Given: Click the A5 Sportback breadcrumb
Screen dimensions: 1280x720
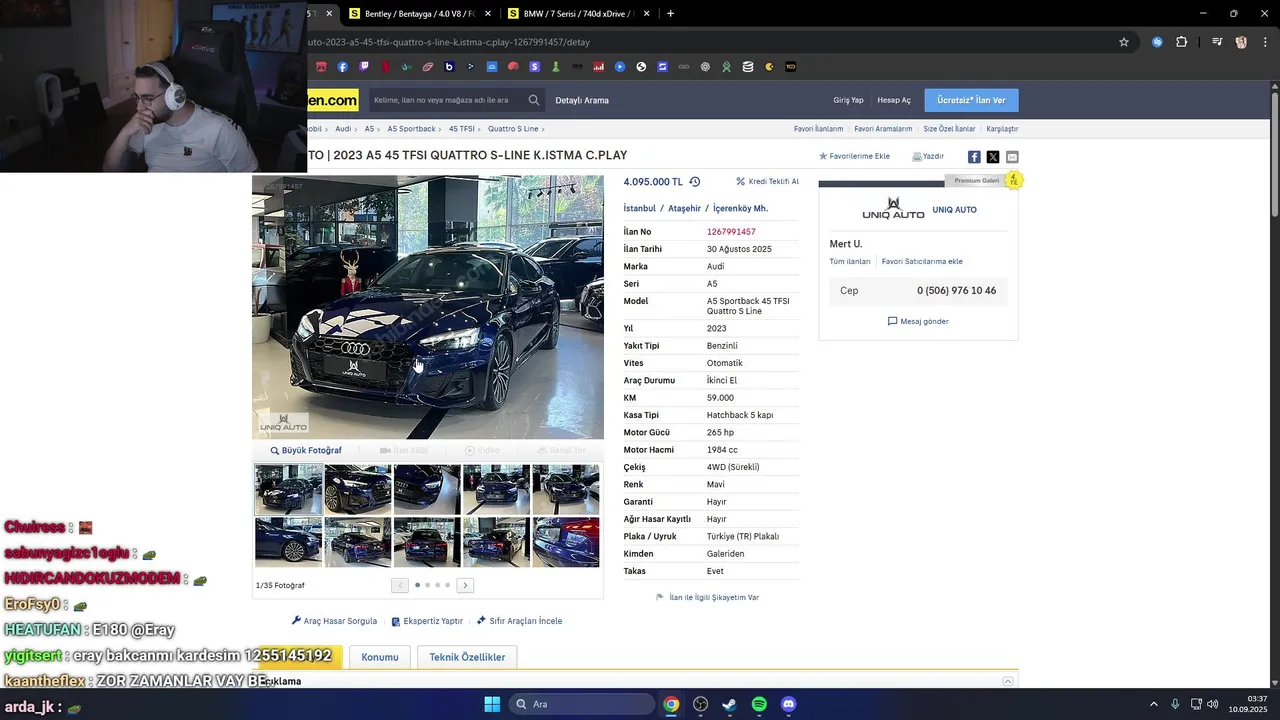Looking at the screenshot, I should (x=411, y=129).
